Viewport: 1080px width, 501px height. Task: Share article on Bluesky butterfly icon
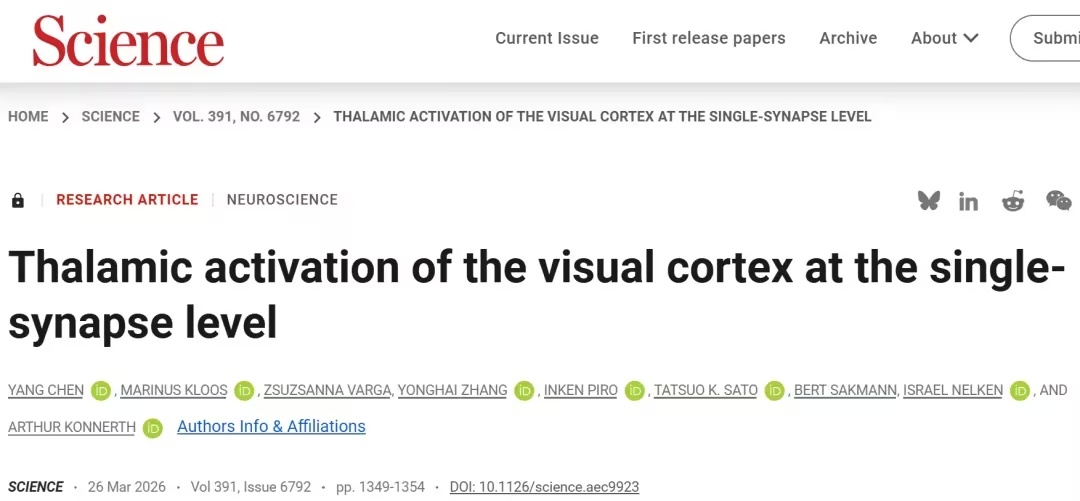[929, 200]
